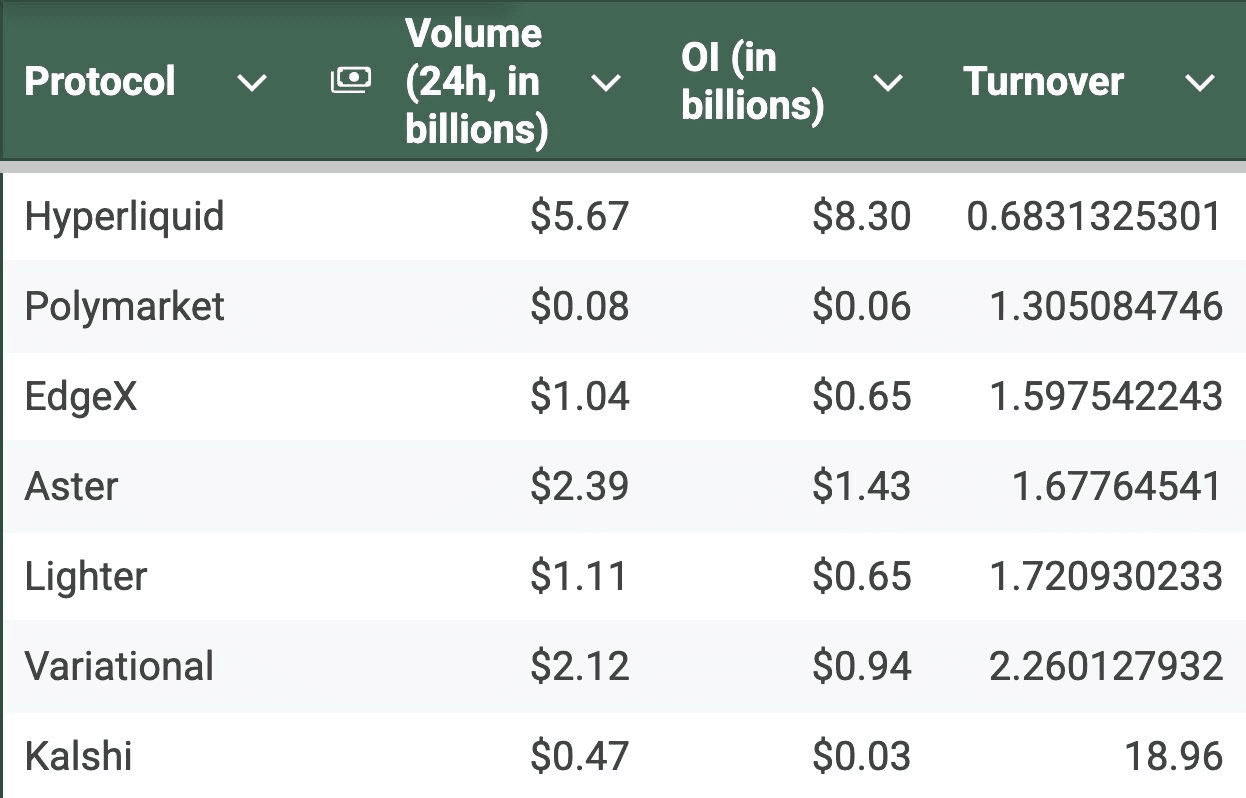Select turnover value 0.6831325301
The width and height of the screenshot is (1246, 798).
point(1094,217)
